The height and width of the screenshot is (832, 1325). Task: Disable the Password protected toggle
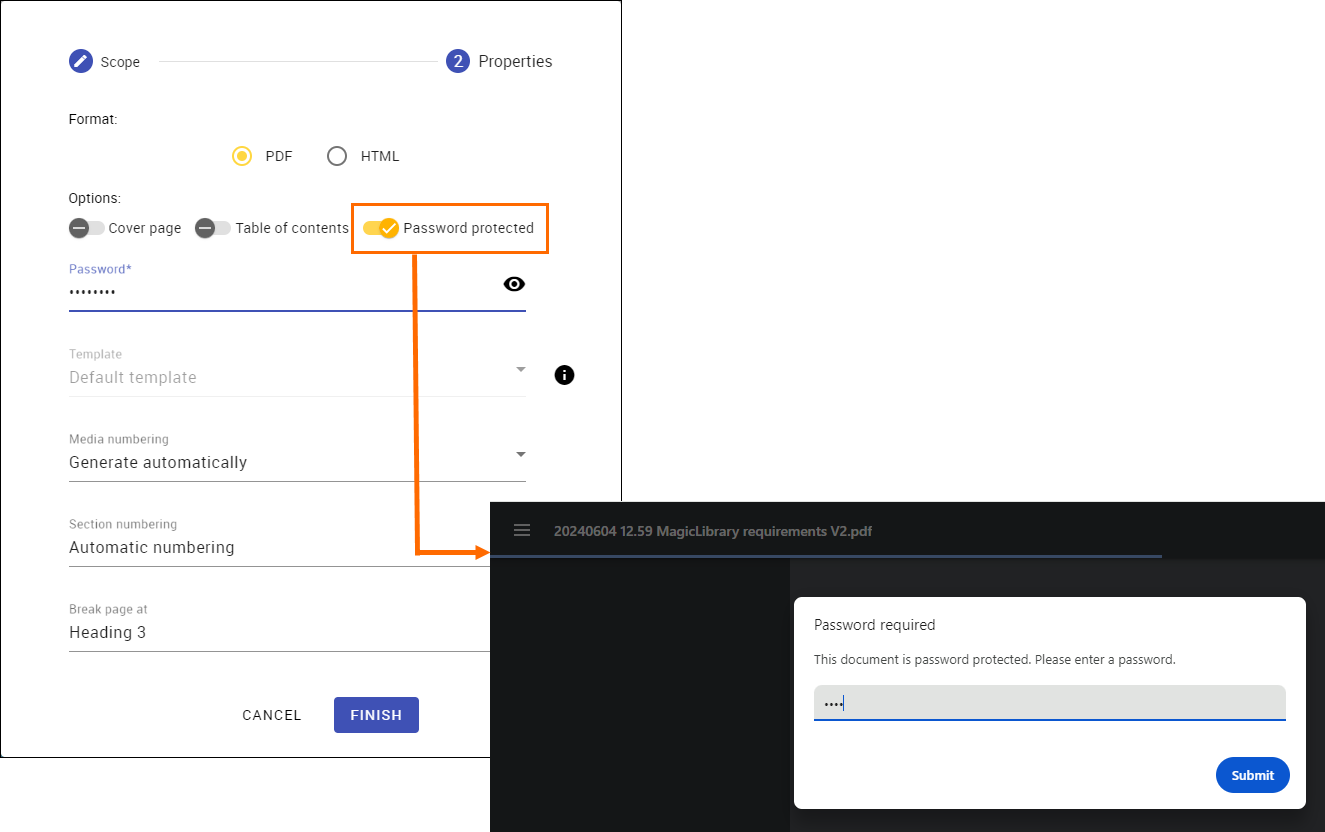(381, 228)
